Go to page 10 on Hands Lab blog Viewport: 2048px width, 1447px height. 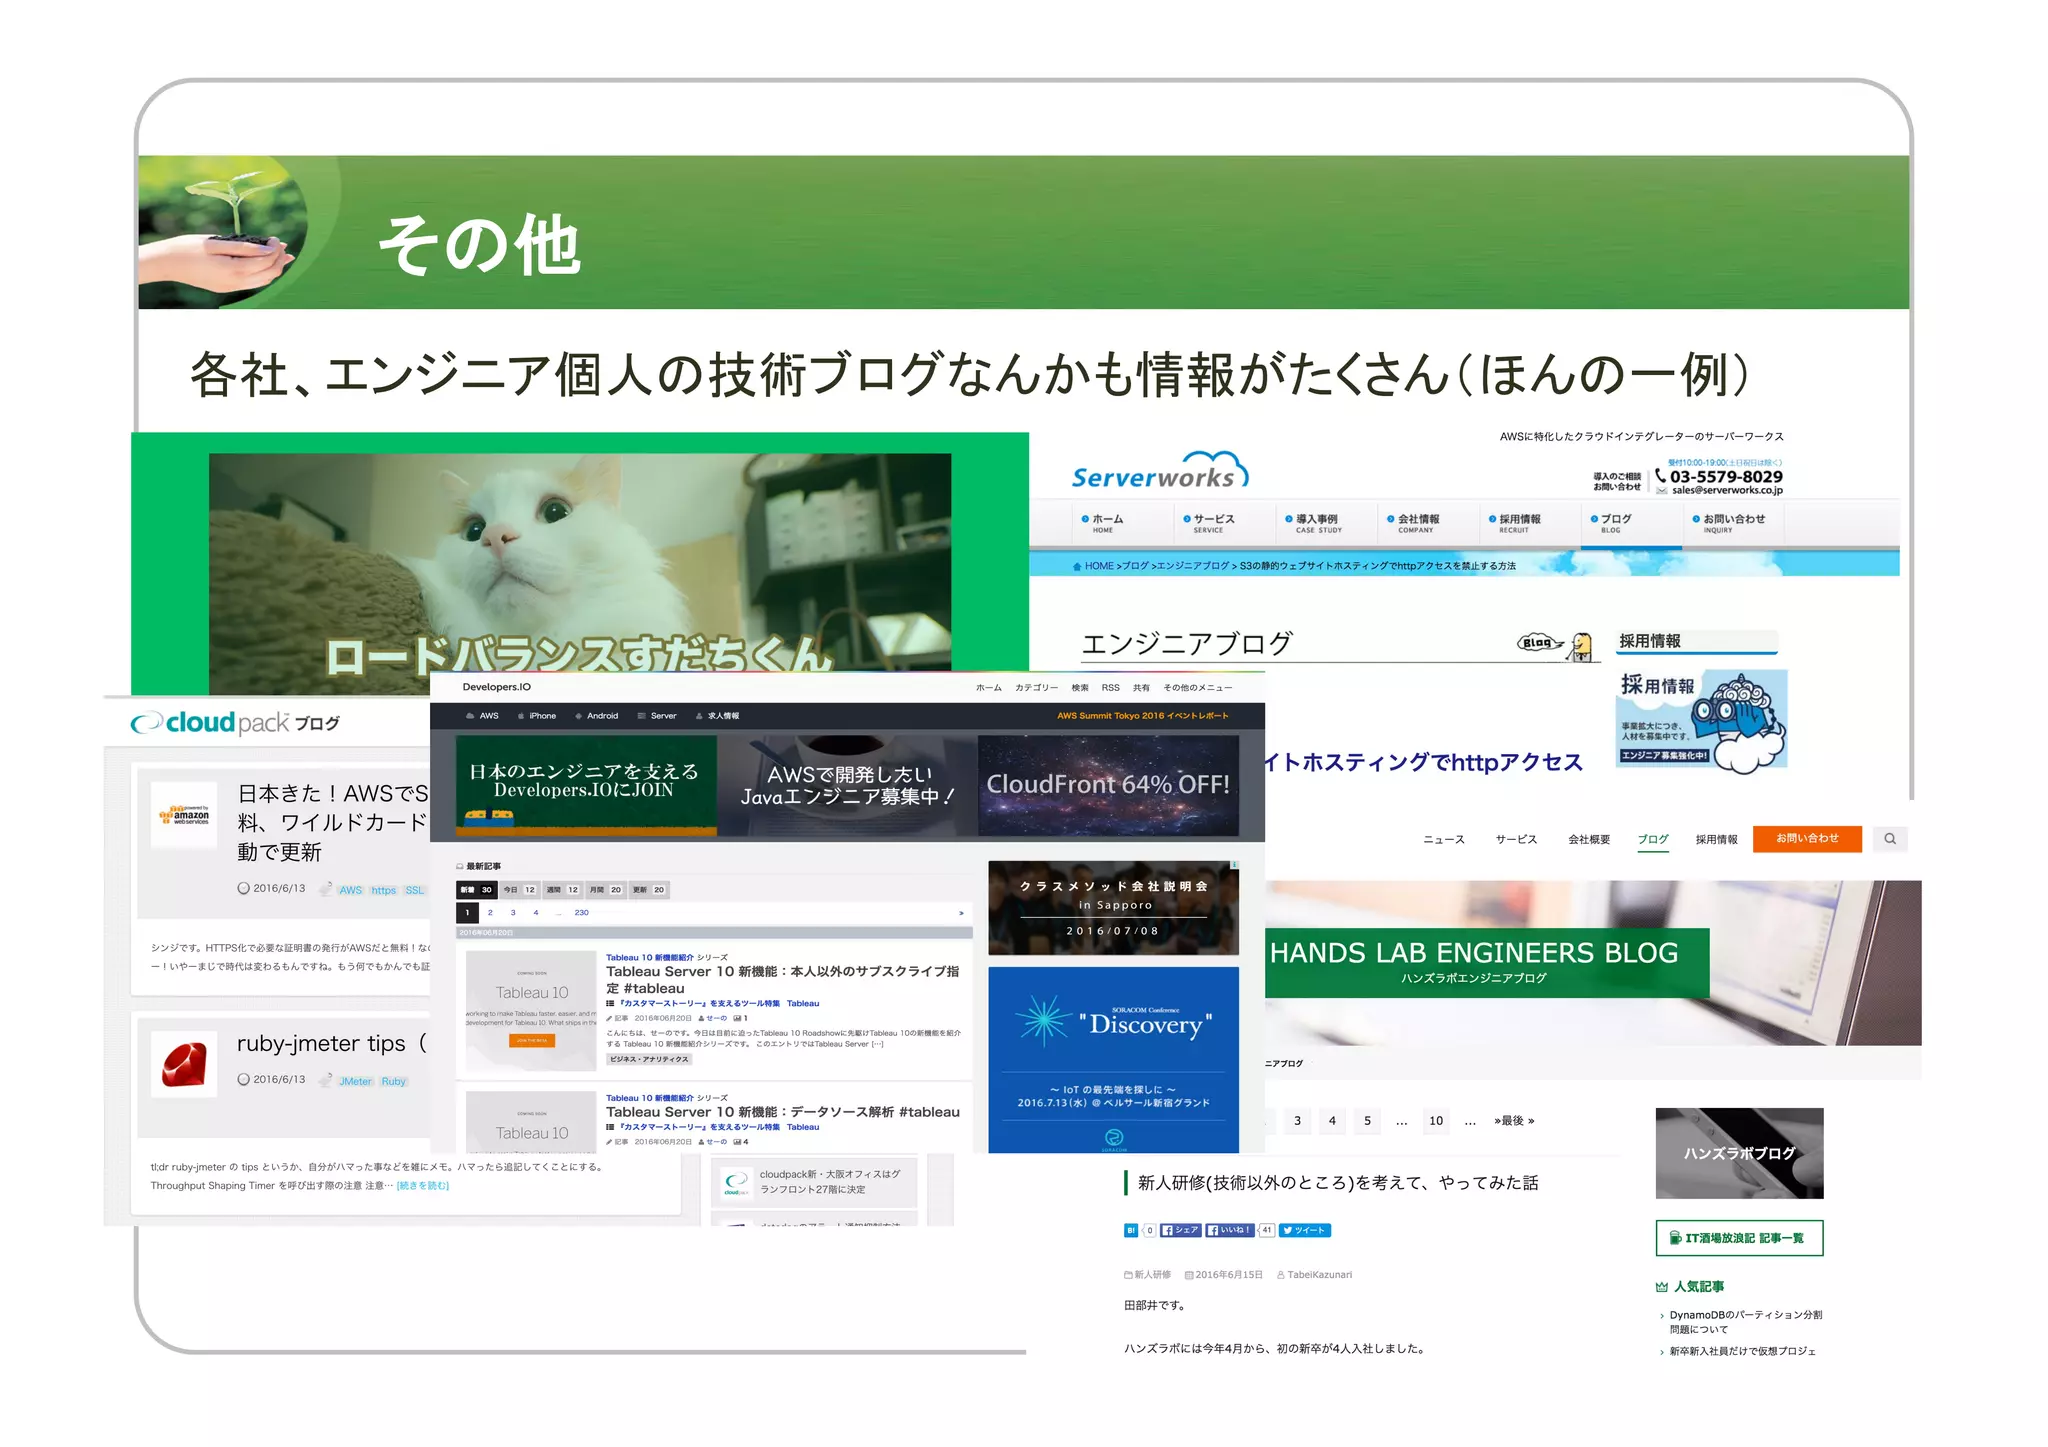(1435, 1121)
